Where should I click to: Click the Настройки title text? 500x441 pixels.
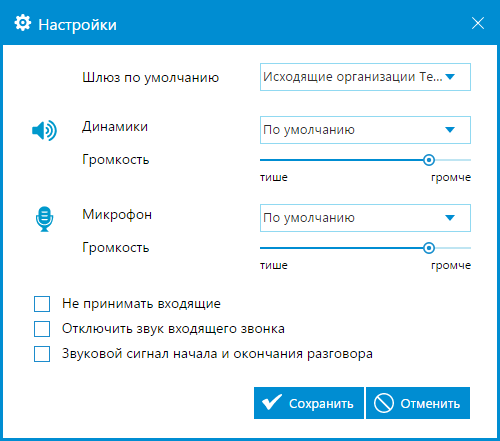point(77,25)
